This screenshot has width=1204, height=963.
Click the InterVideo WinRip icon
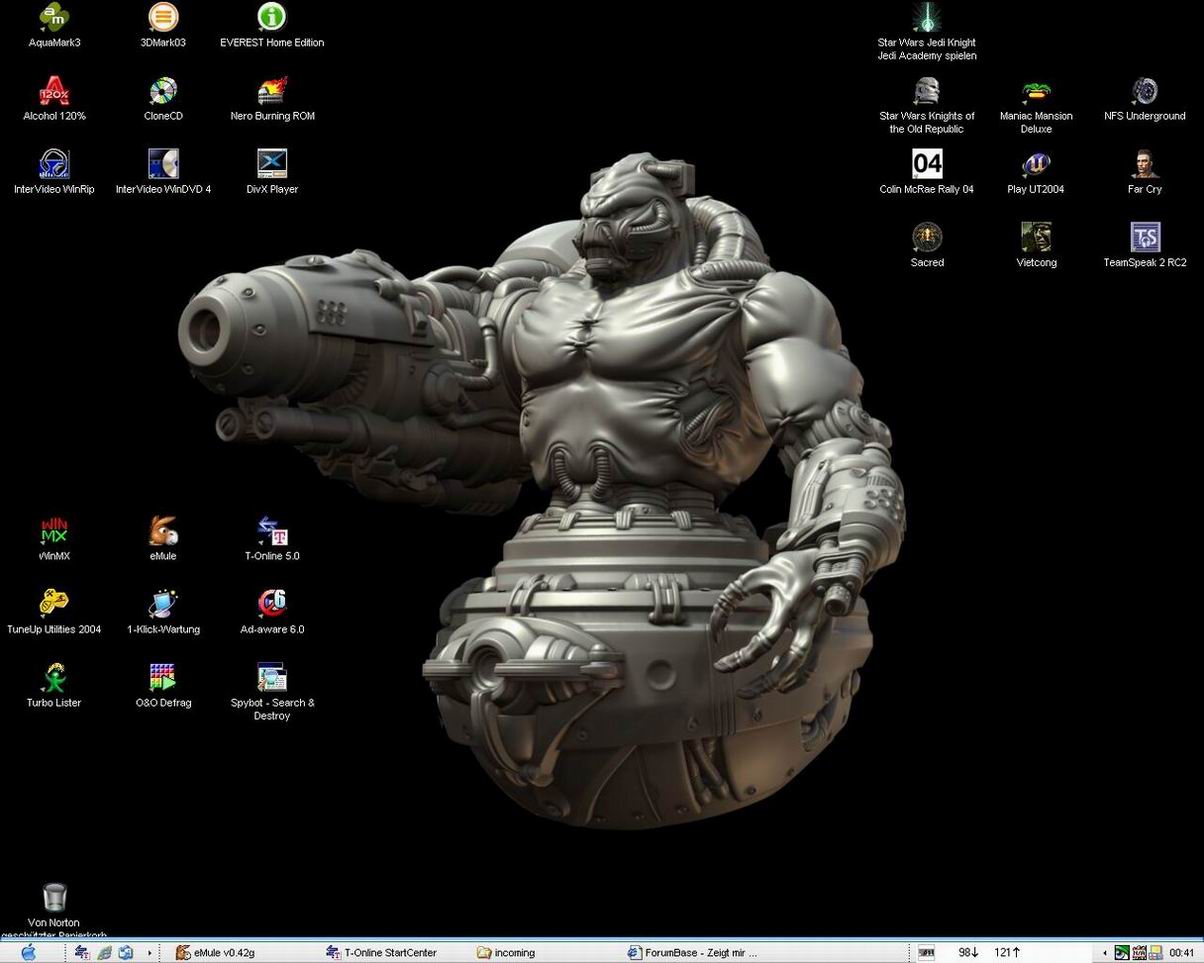[54, 164]
